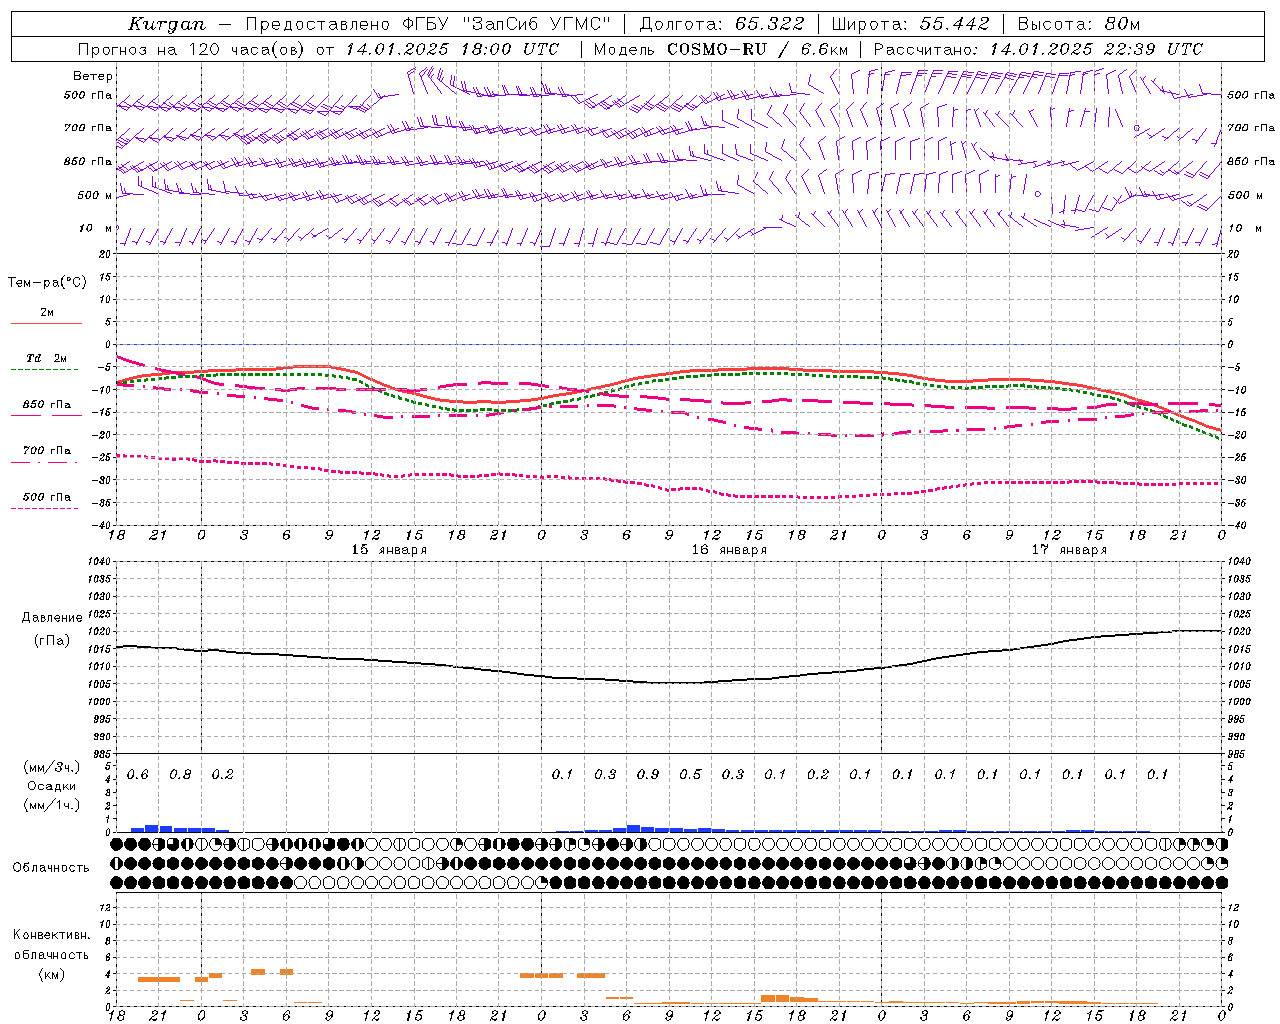Click the green dashed Td 2м legend line
The height and width of the screenshot is (1024, 1280).
tap(46, 369)
